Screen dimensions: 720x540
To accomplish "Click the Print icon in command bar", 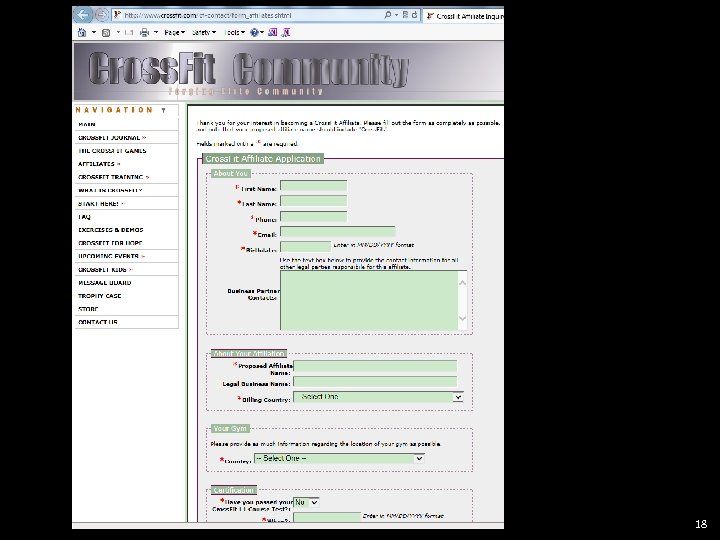I will (145, 33).
